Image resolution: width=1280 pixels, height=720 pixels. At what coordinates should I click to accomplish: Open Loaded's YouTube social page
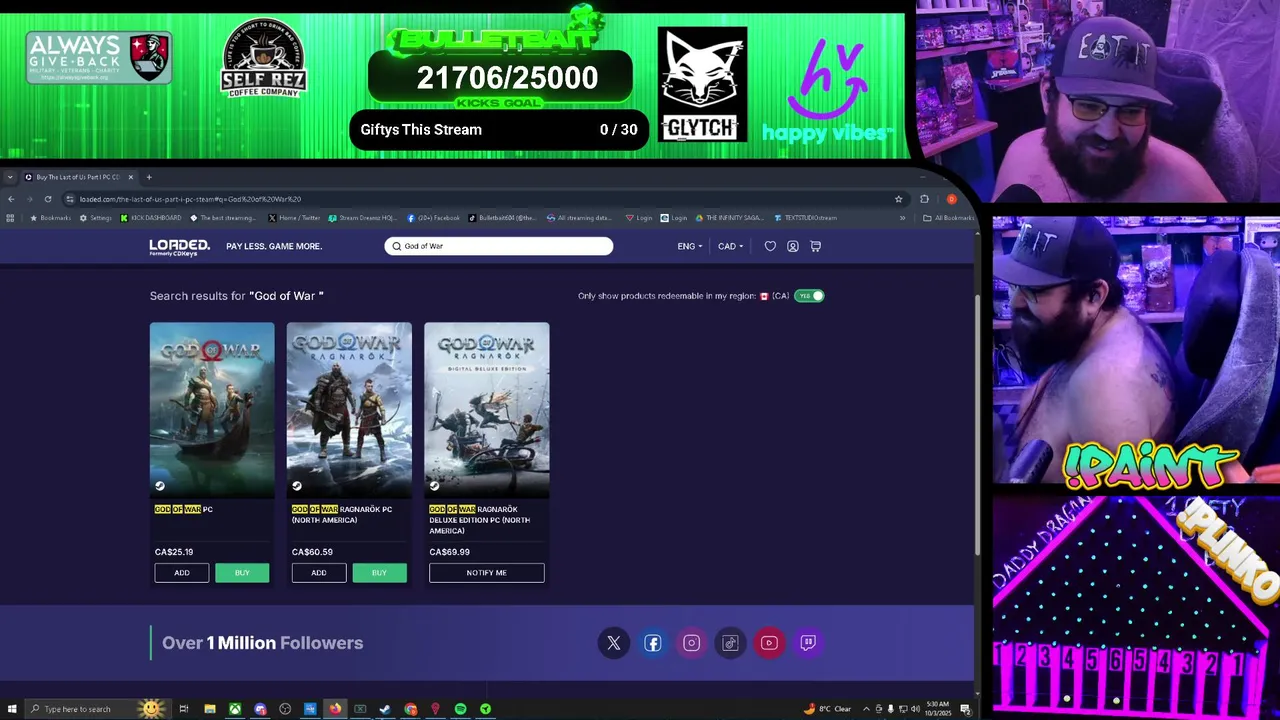(769, 643)
